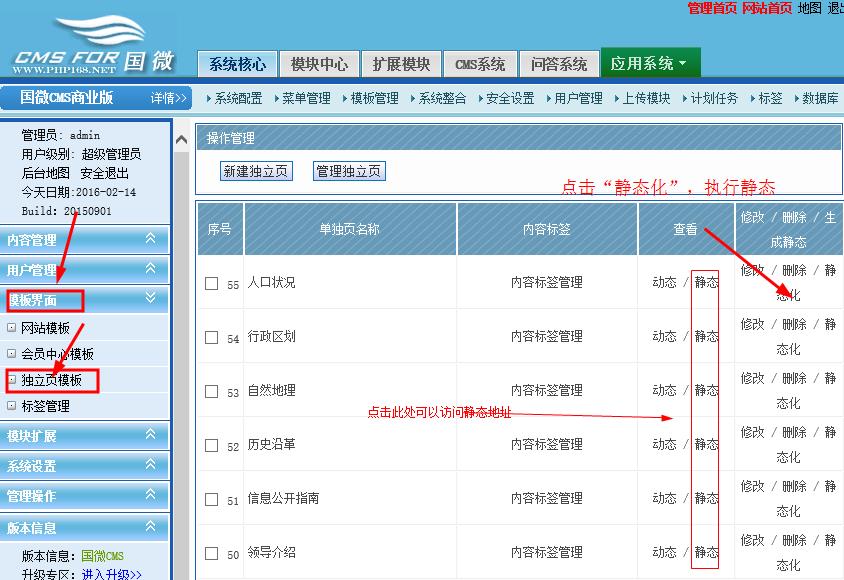This screenshot has width=844, height=580.
Task: Expand the 系统设置 sidebar section
Action: (x=85, y=466)
